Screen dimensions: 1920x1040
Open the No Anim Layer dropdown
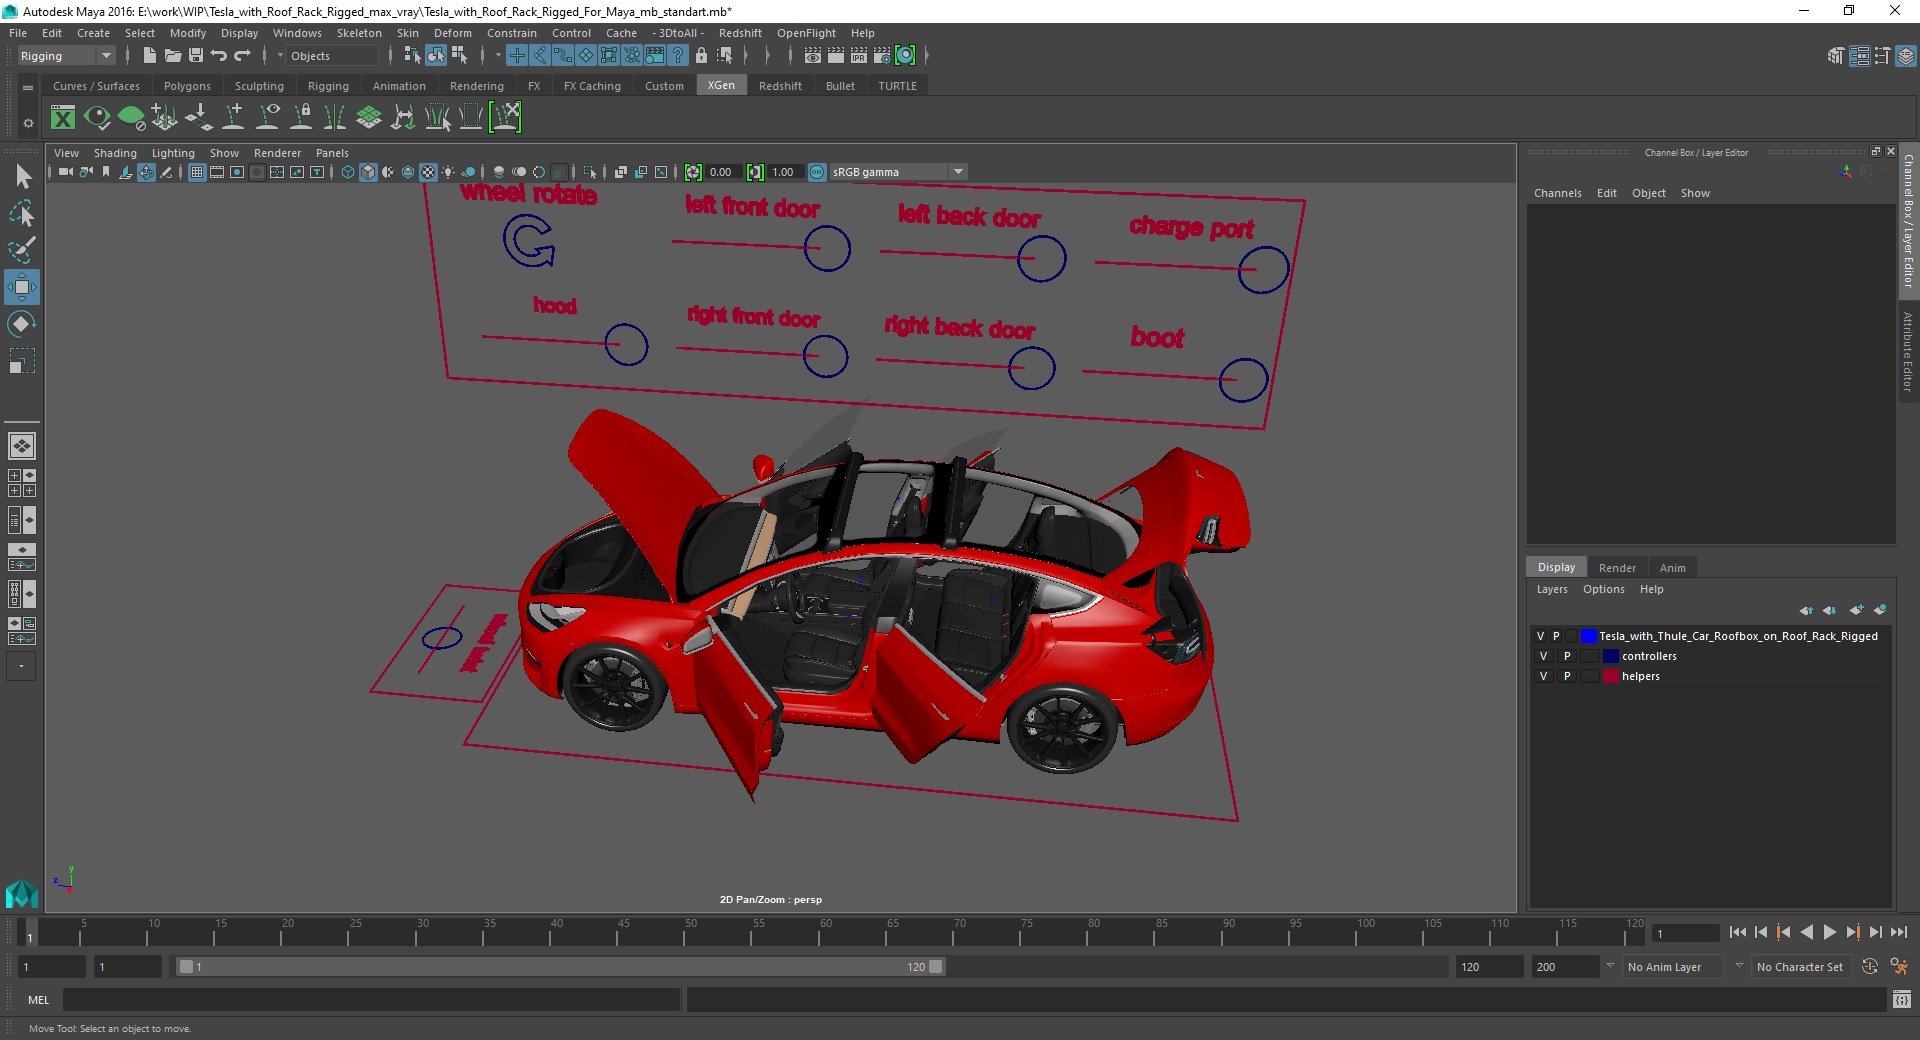click(1673, 967)
